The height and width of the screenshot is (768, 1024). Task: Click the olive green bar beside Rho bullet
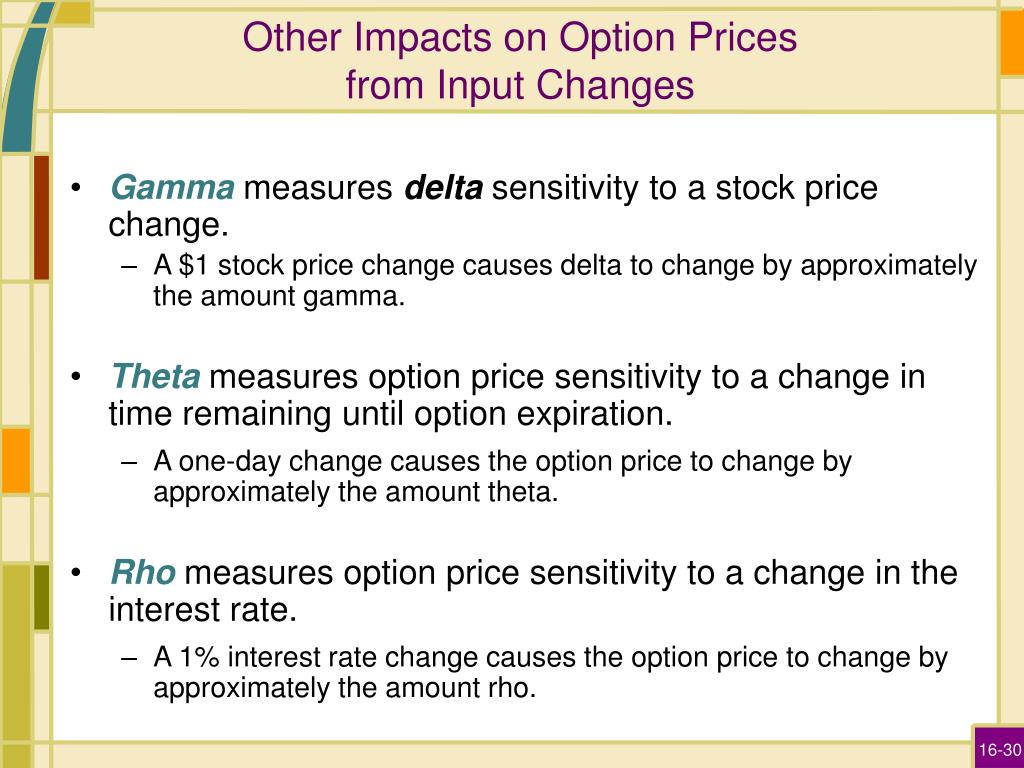41,598
